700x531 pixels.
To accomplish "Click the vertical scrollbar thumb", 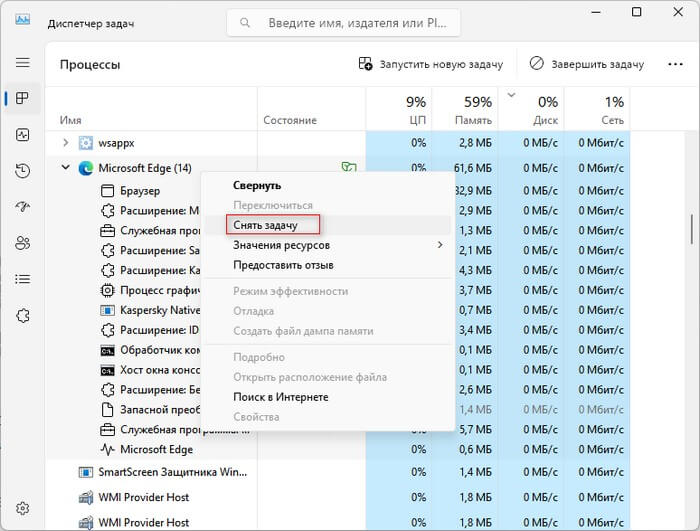I will click(692, 229).
